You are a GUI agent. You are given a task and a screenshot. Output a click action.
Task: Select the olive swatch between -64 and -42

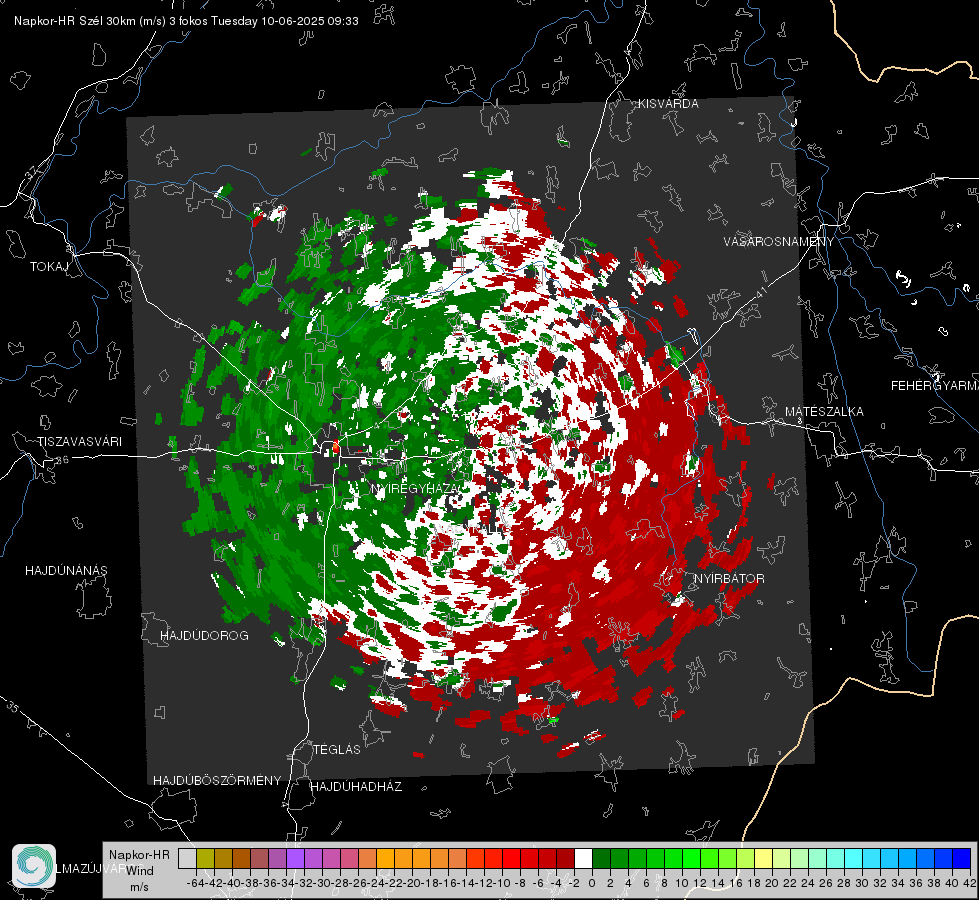click(x=205, y=858)
